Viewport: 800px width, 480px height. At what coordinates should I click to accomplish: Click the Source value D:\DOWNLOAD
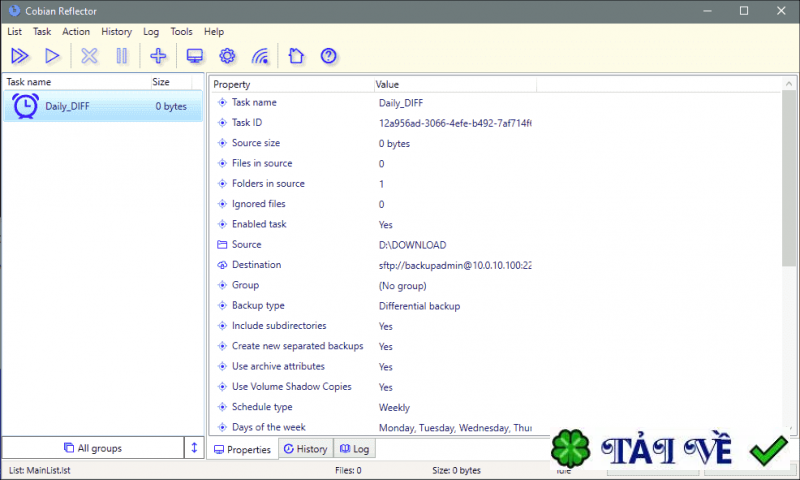coord(412,245)
